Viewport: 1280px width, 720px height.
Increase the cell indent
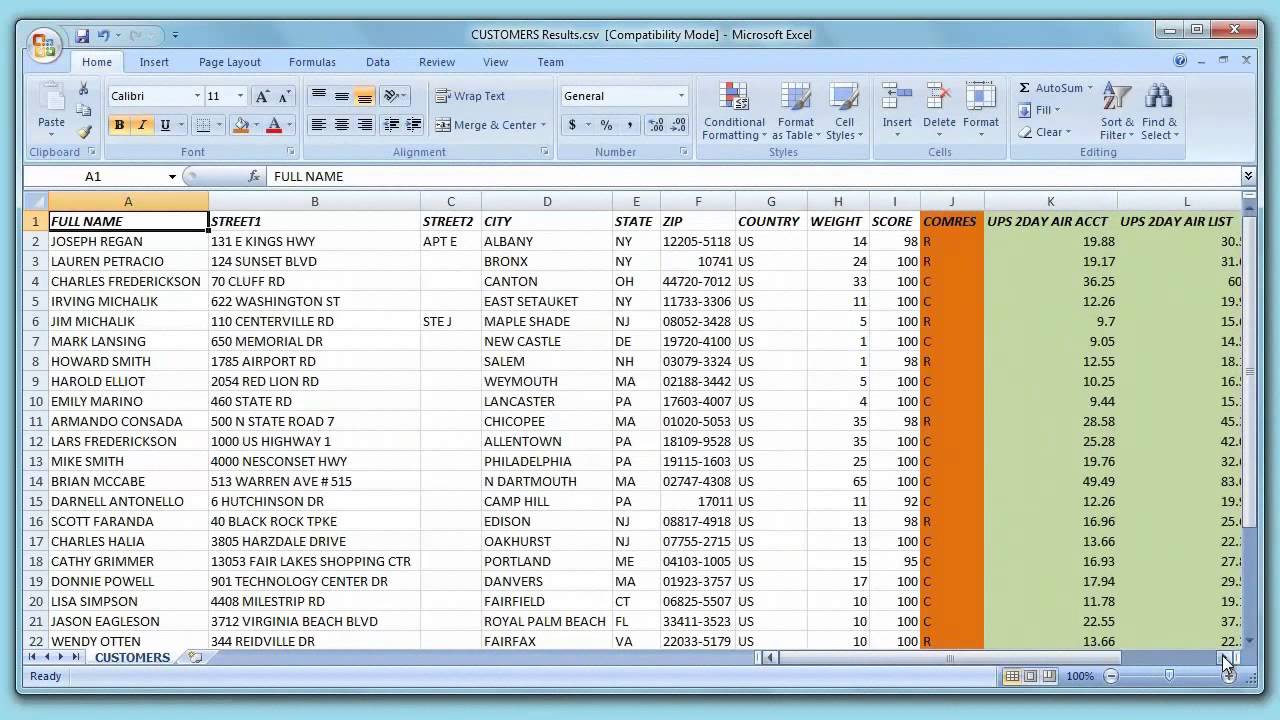pos(414,125)
